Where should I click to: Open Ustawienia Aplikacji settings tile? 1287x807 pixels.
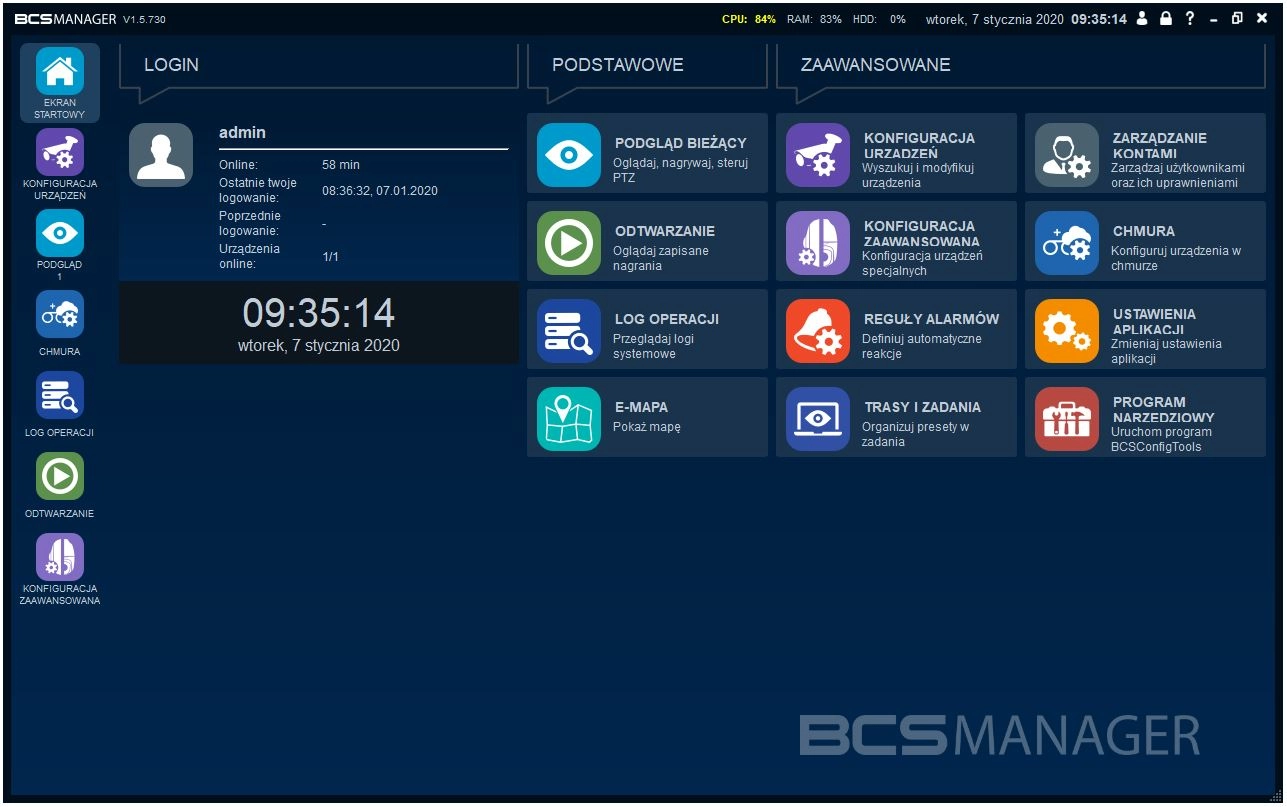pyautogui.click(x=1145, y=329)
